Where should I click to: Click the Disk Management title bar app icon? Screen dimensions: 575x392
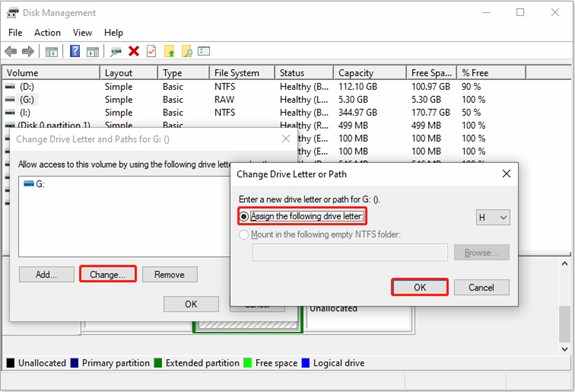click(x=12, y=13)
